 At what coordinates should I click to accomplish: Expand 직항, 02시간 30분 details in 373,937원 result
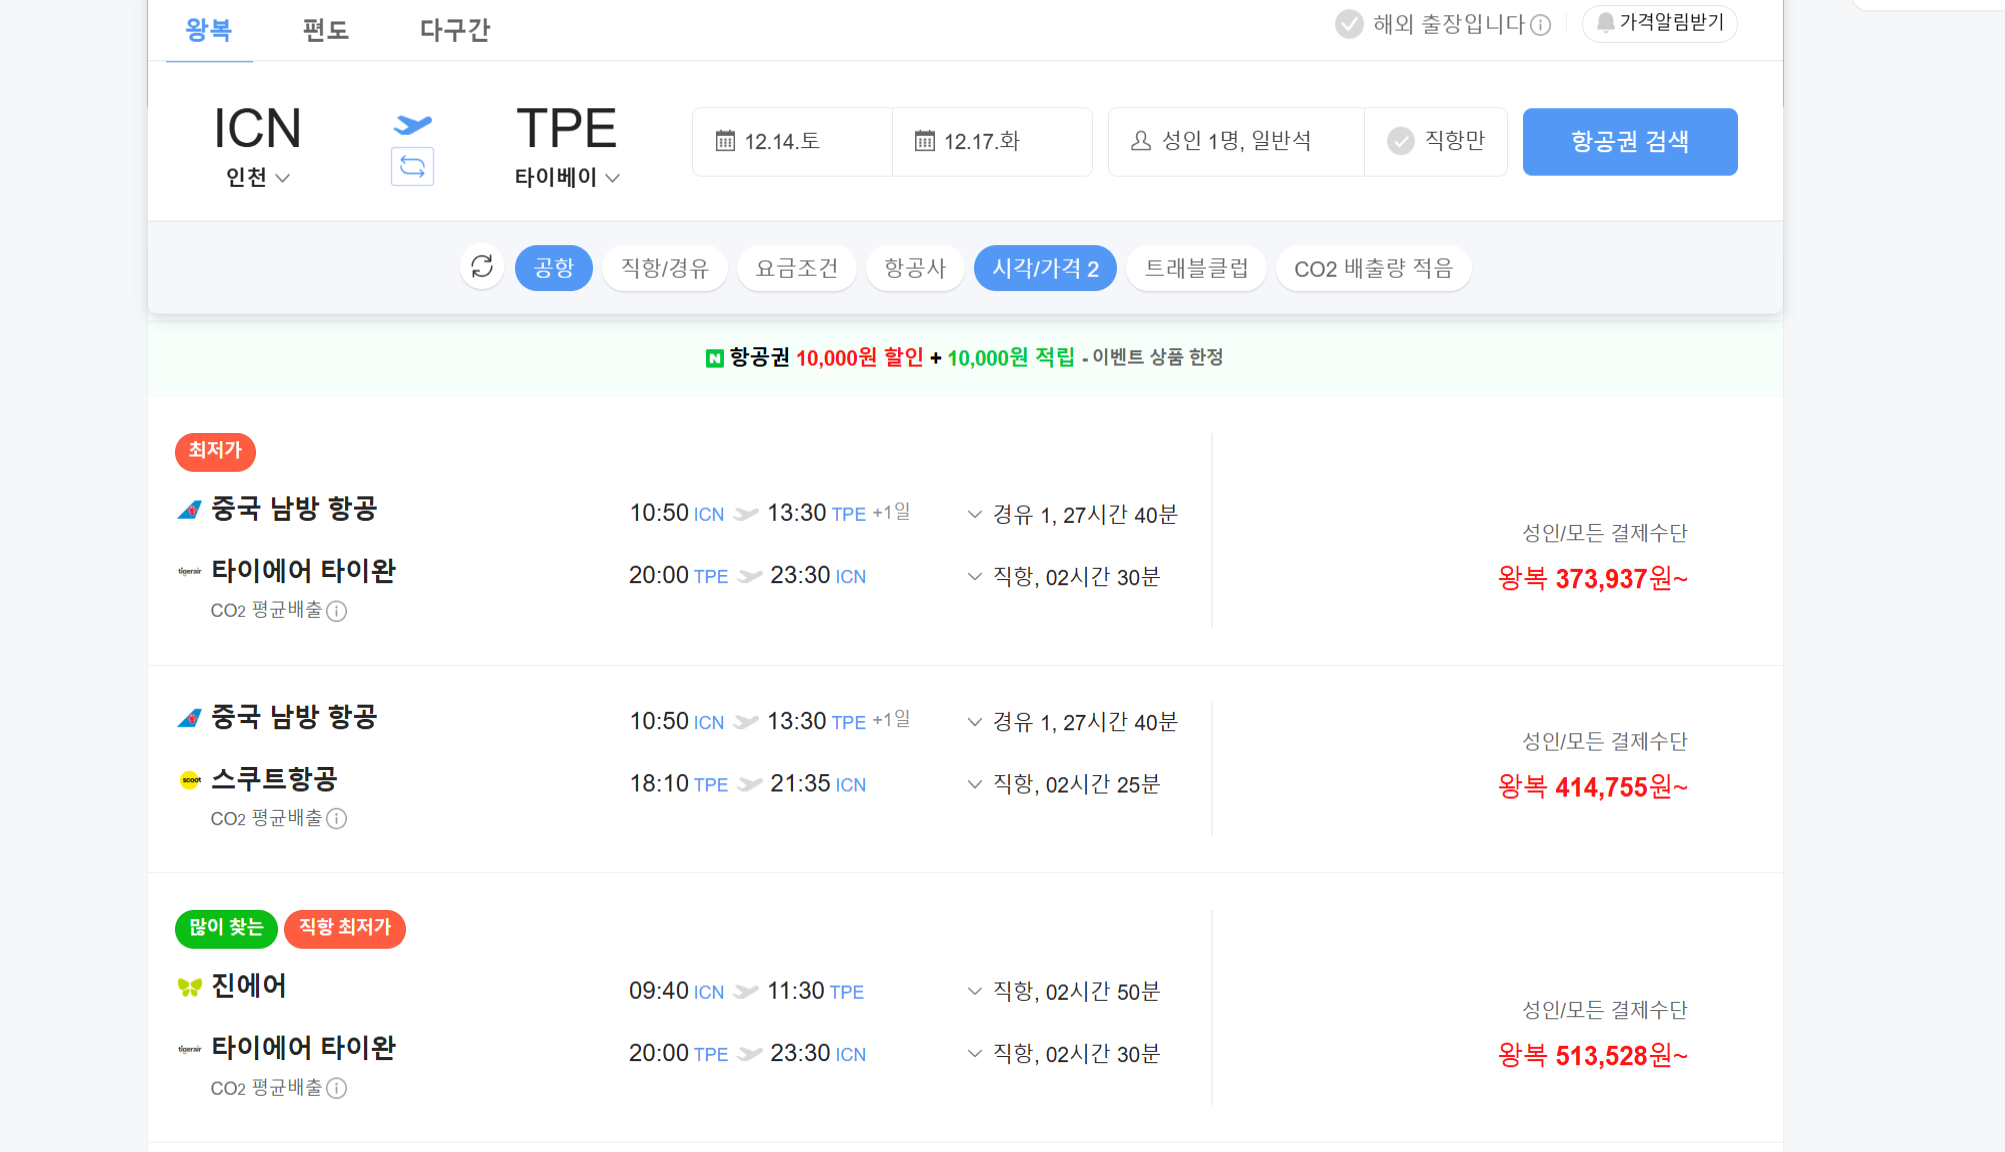1063,577
